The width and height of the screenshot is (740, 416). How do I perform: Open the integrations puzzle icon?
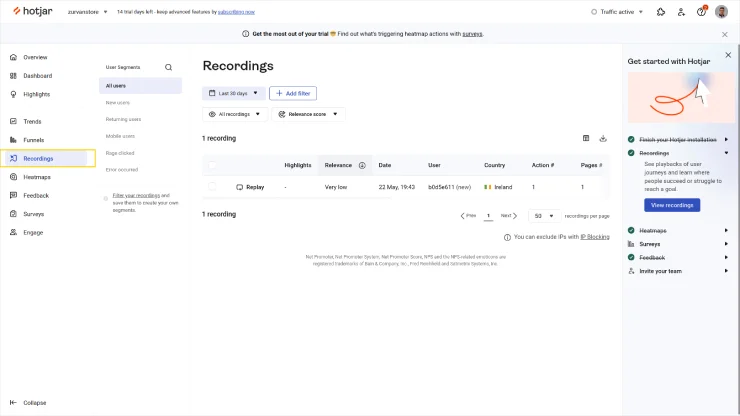(661, 12)
